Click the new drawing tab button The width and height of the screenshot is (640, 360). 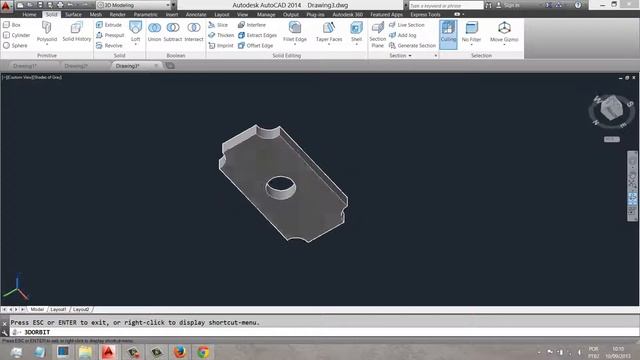[x=170, y=66]
